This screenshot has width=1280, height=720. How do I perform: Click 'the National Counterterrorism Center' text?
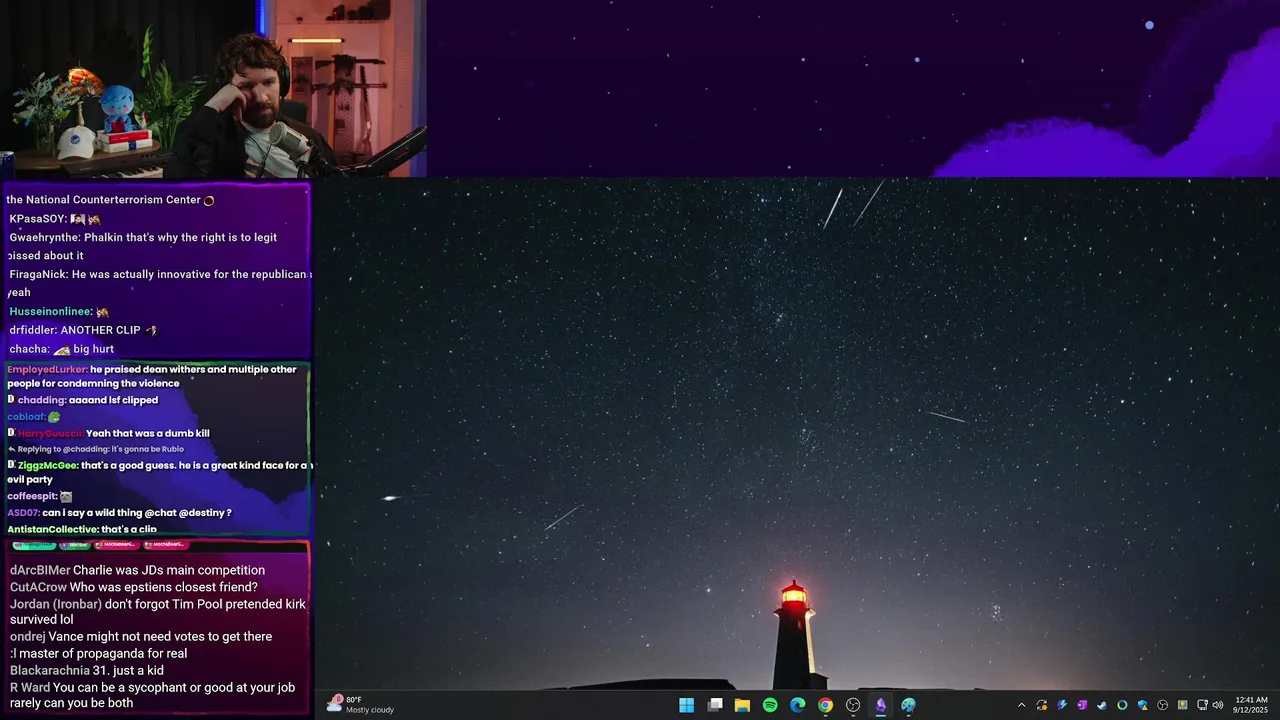pos(103,200)
